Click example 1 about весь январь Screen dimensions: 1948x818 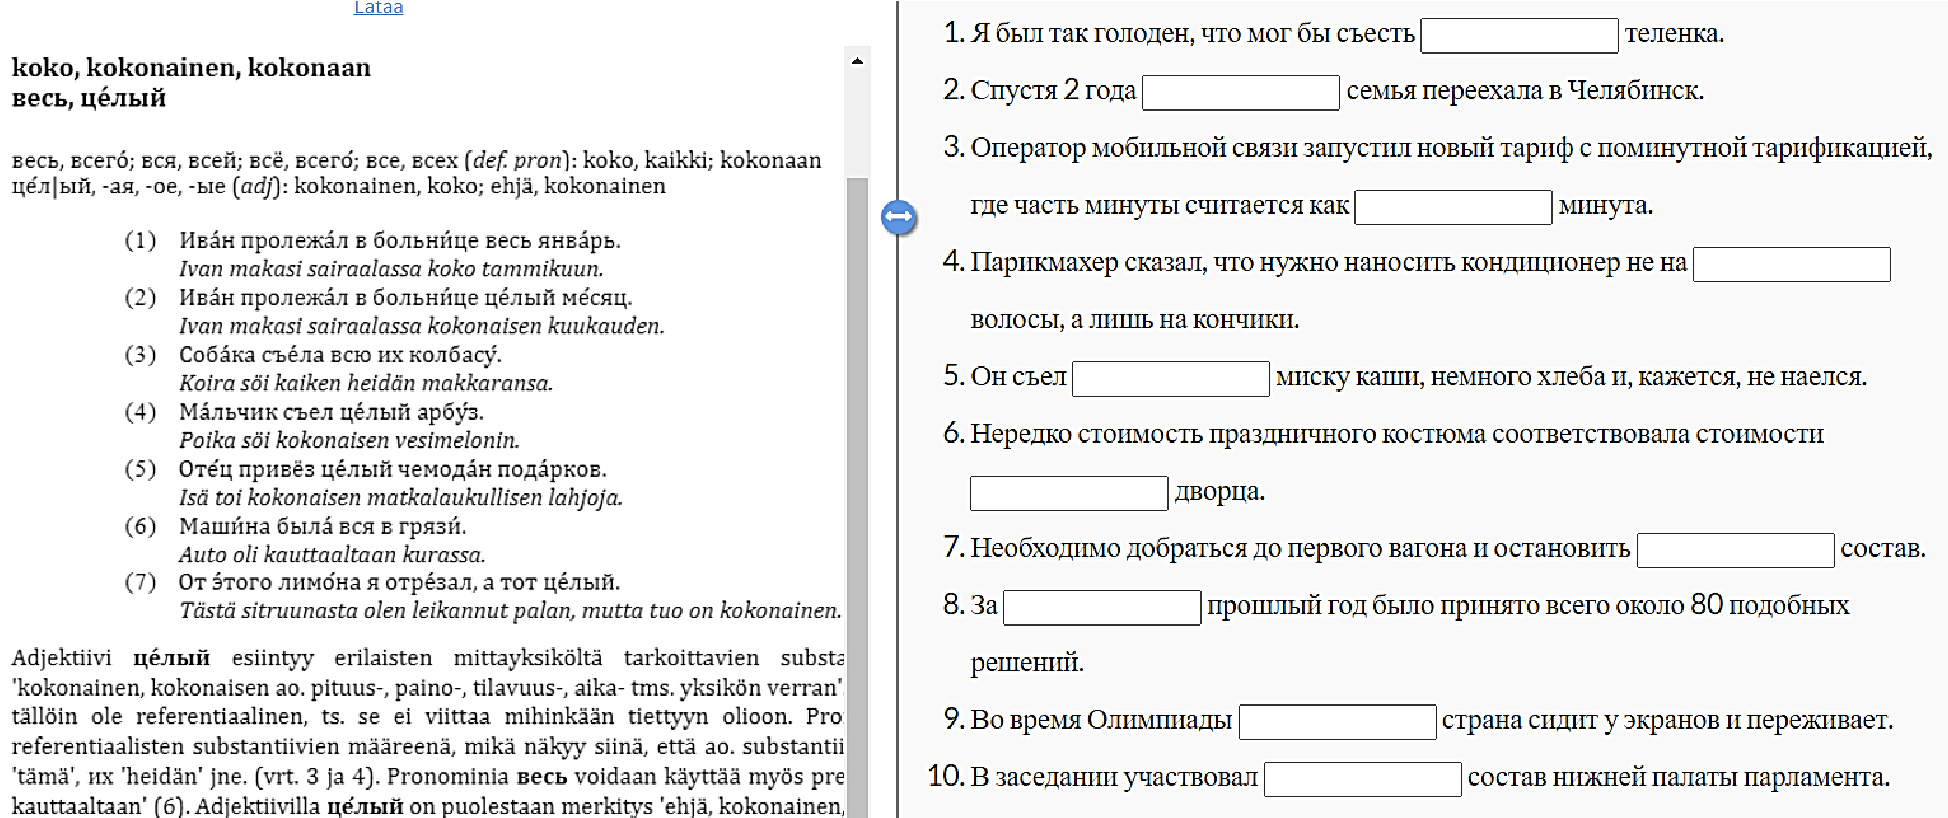click(x=399, y=240)
